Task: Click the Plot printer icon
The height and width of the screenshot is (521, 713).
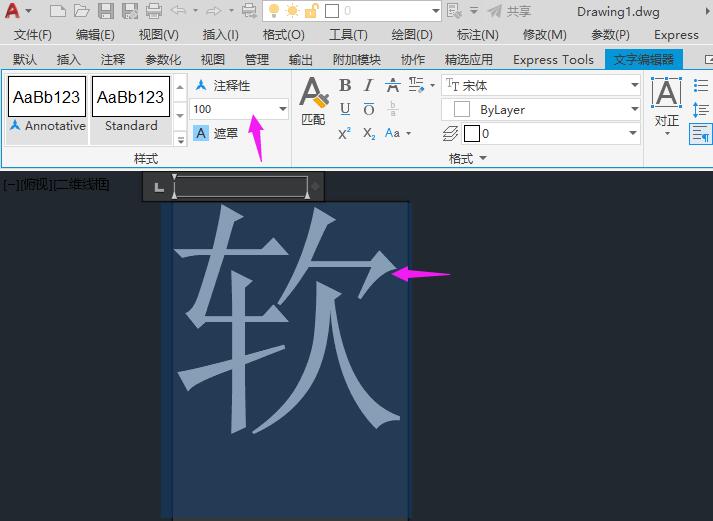Action: pos(154,10)
